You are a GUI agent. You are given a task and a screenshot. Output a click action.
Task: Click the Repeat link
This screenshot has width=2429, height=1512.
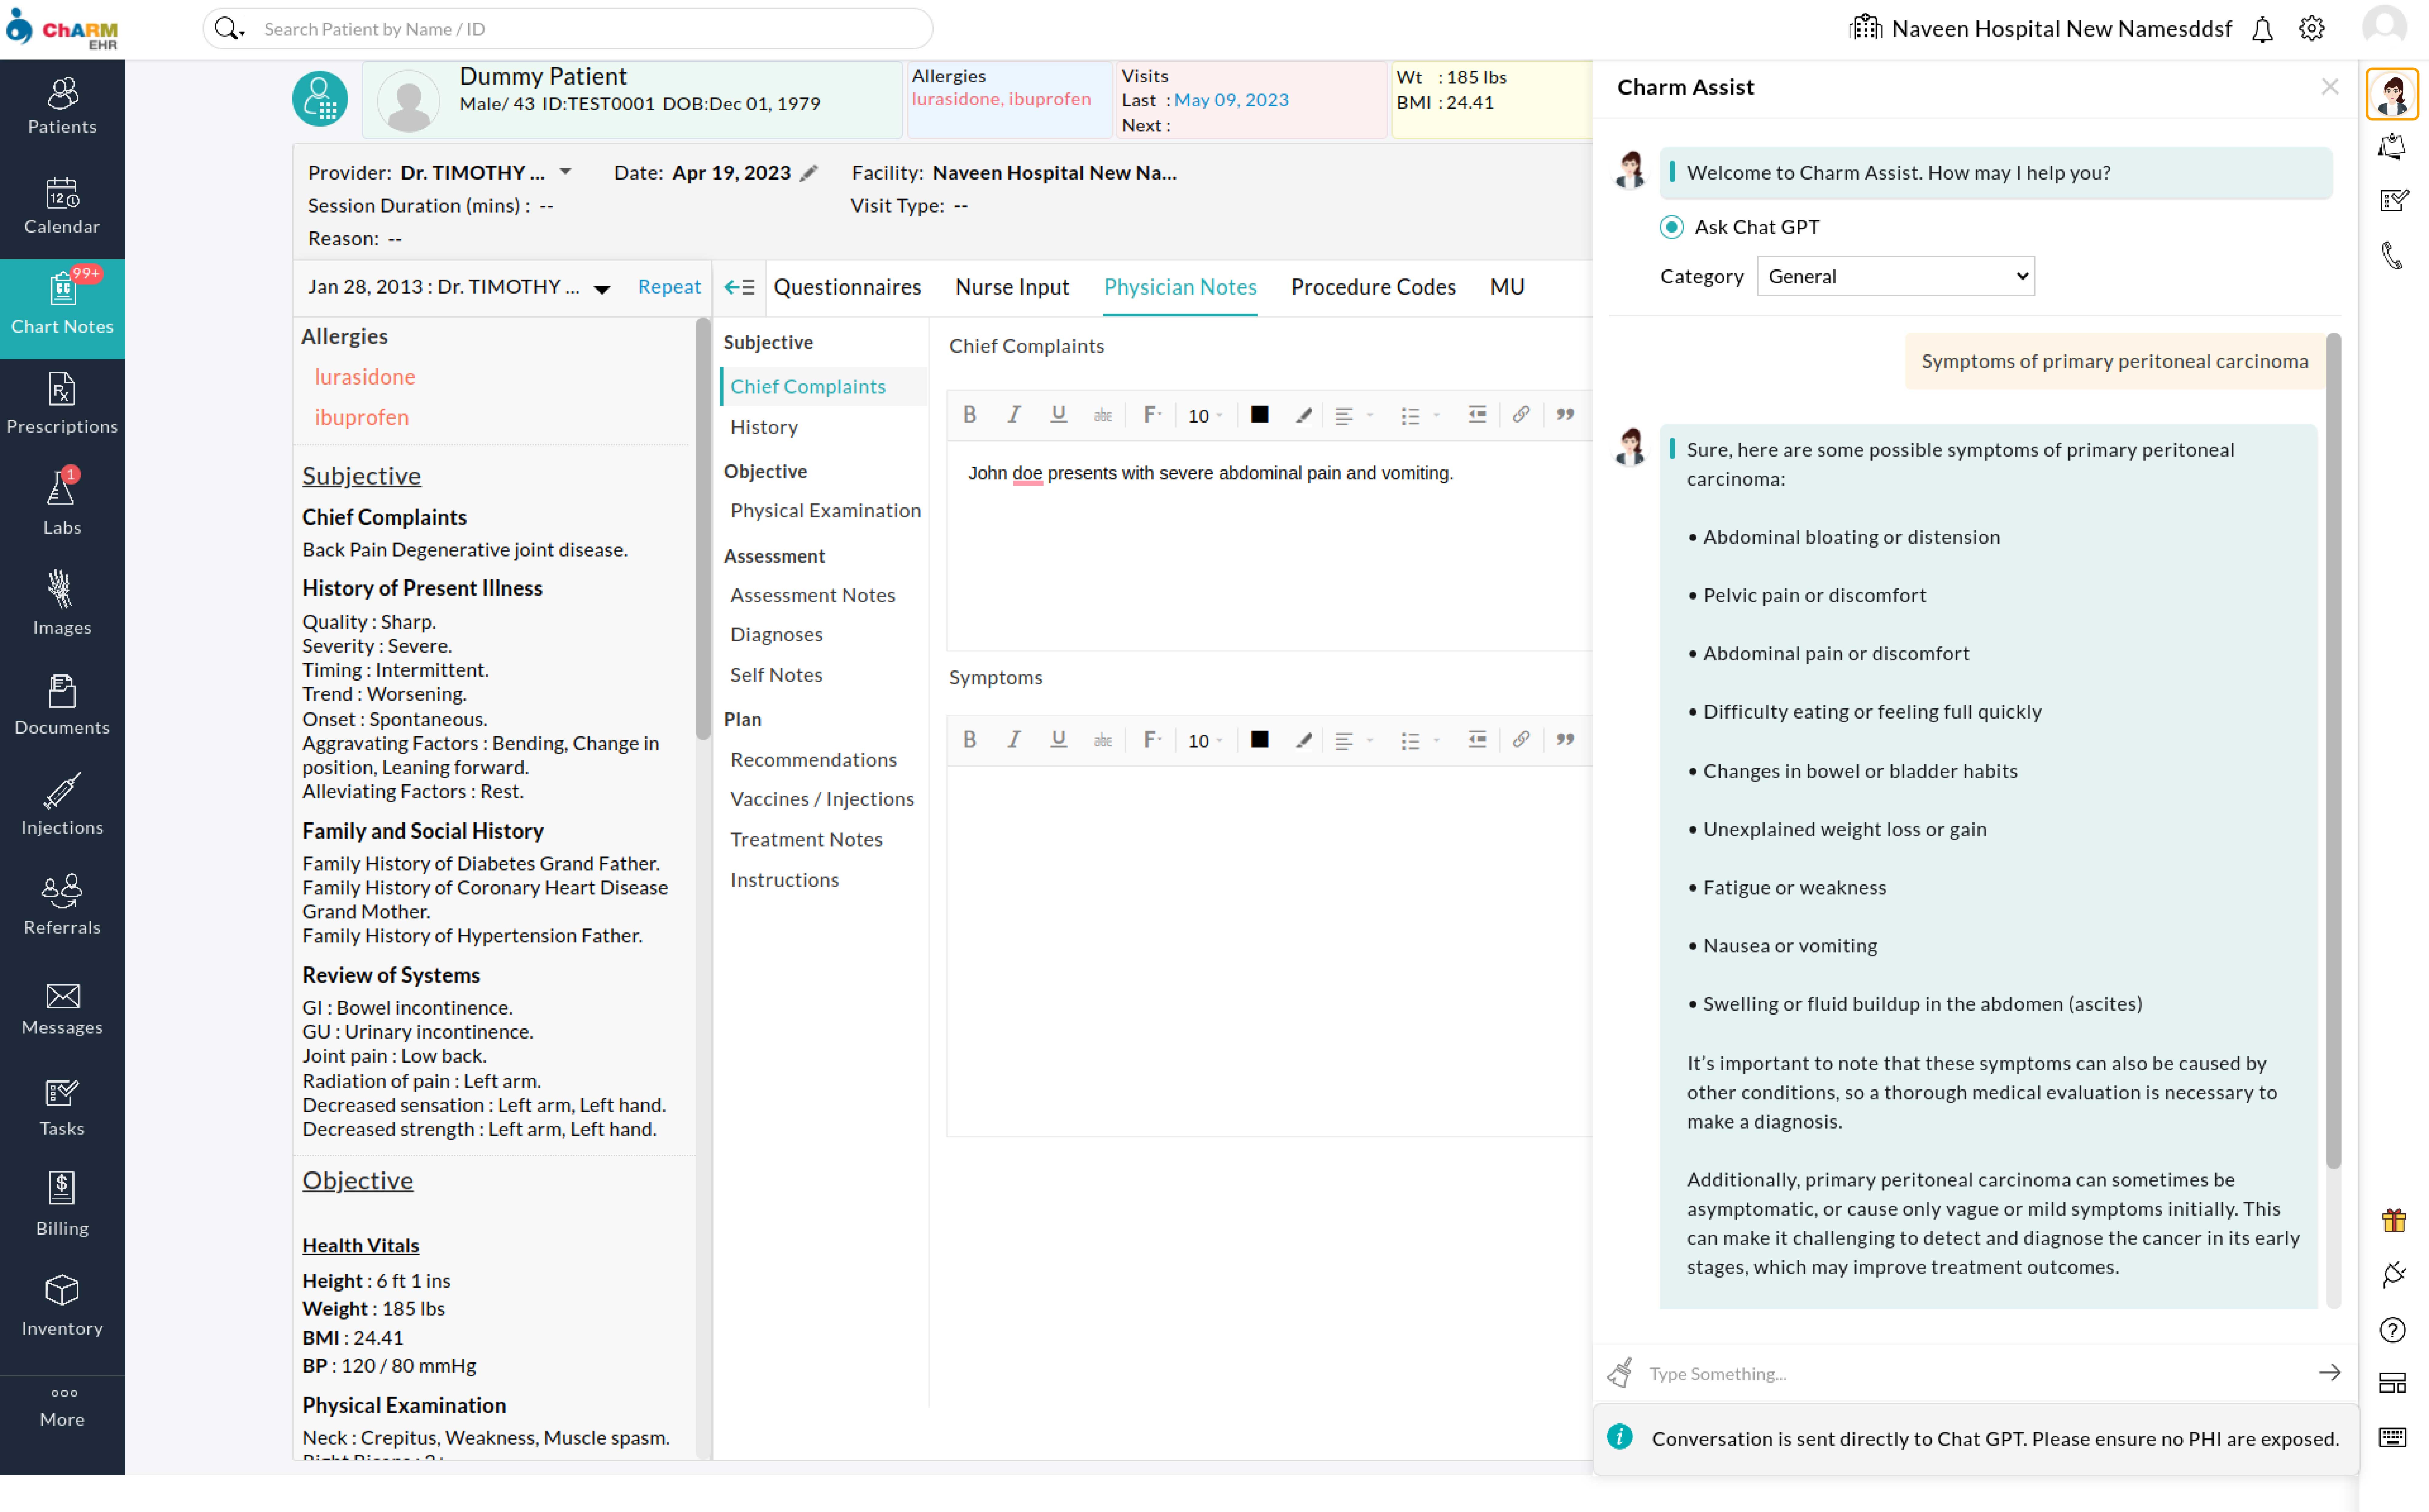(x=669, y=287)
